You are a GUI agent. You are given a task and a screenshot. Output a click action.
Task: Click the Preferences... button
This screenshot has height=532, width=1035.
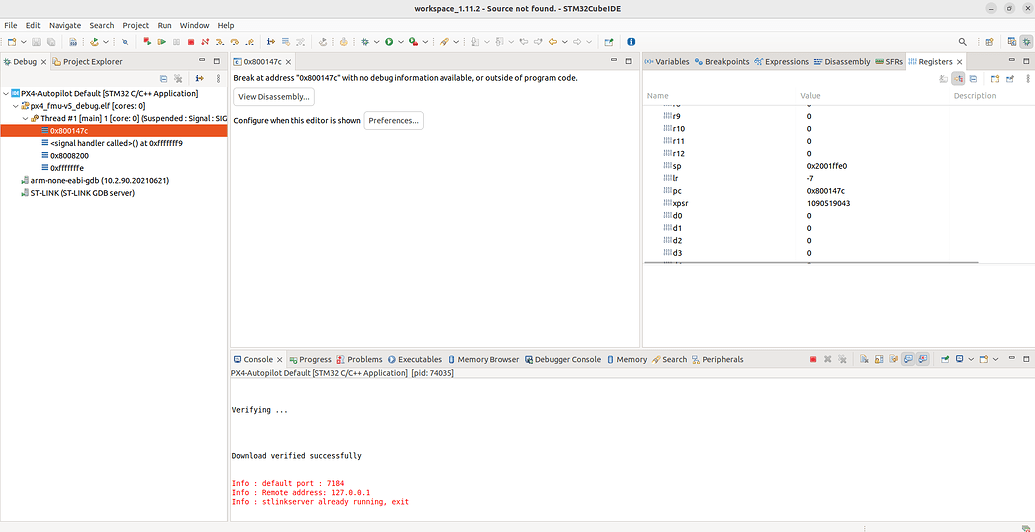[393, 121]
